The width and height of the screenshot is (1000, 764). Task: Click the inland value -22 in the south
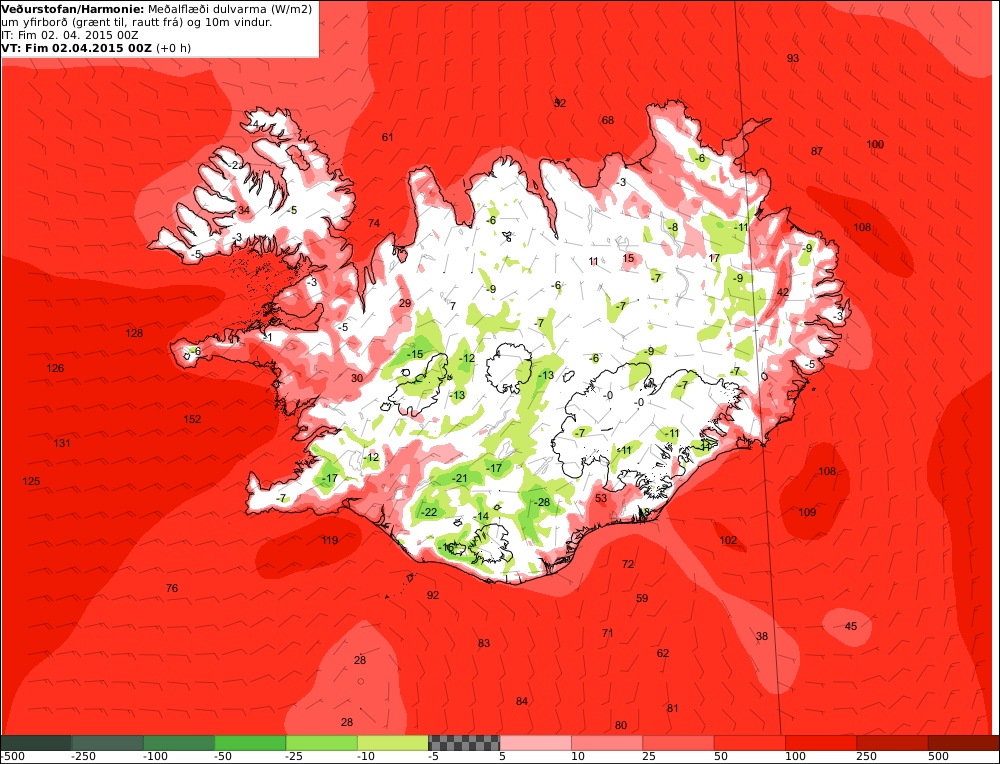click(429, 512)
